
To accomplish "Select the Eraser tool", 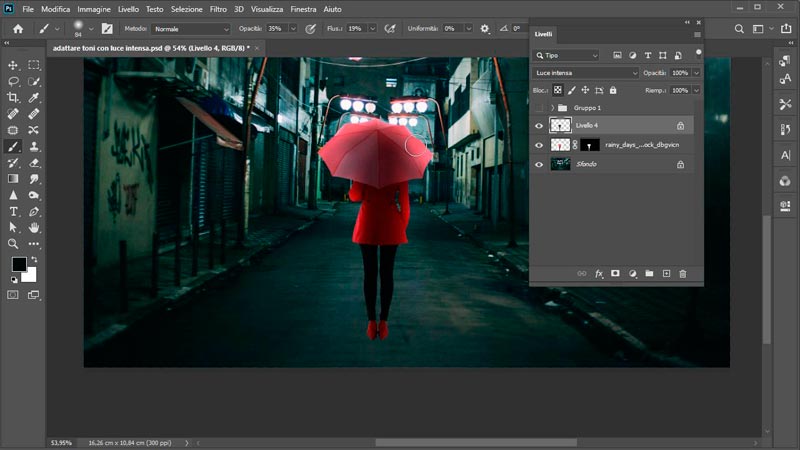I will 34,163.
